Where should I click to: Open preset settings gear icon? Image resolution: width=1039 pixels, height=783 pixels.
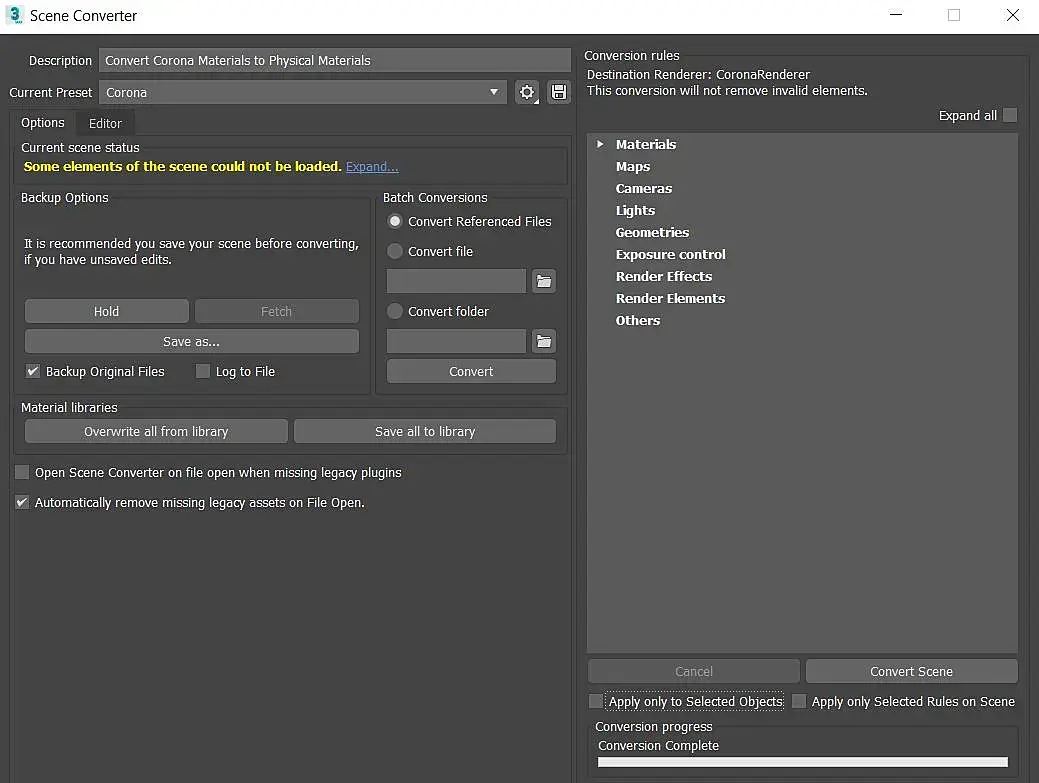[x=527, y=92]
